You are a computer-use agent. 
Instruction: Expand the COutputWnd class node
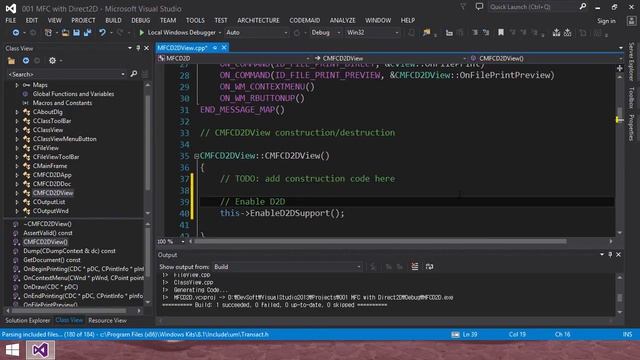17,211
